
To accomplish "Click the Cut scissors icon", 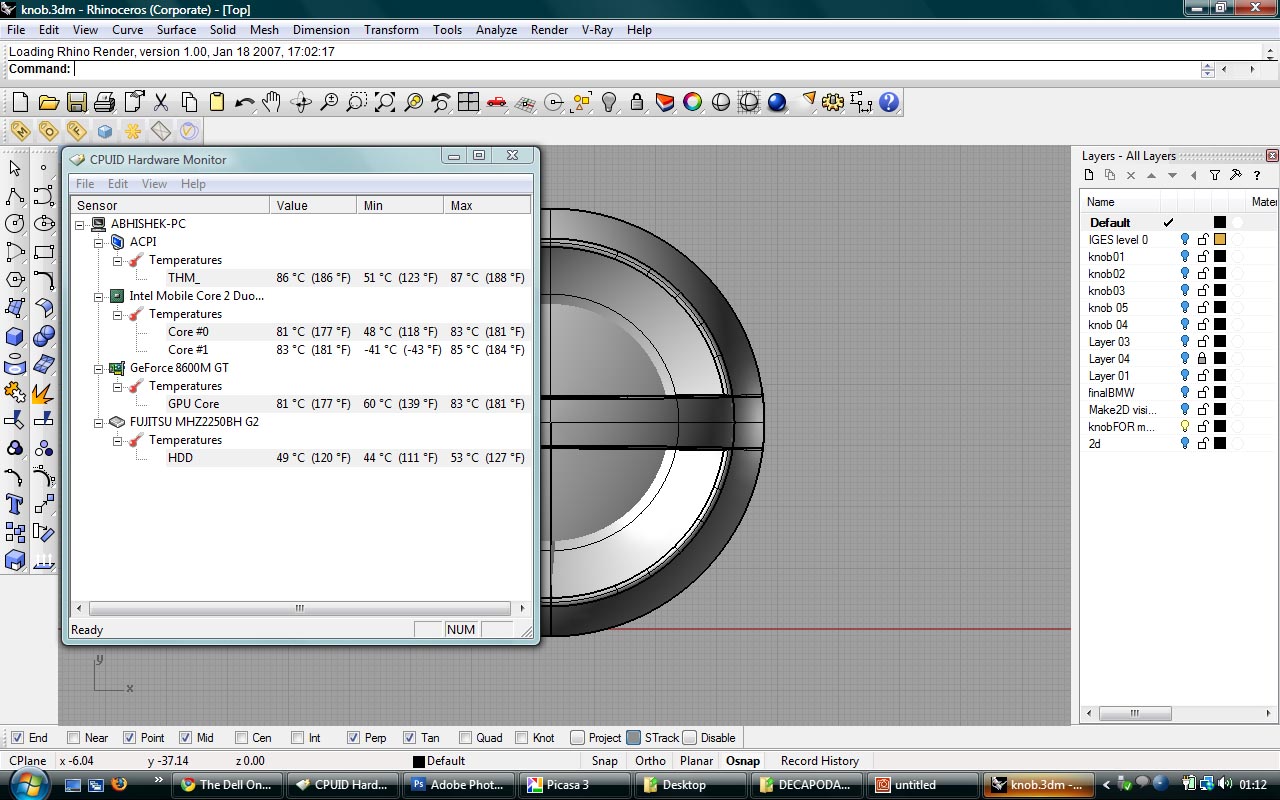I will coord(160,102).
